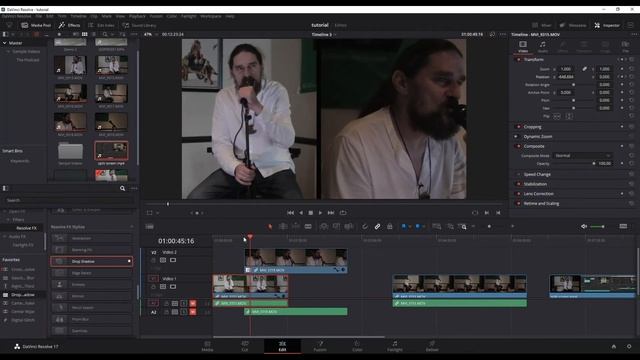The image size is (640, 360).
Task: Open the Timeline menu
Action: (x=78, y=16)
